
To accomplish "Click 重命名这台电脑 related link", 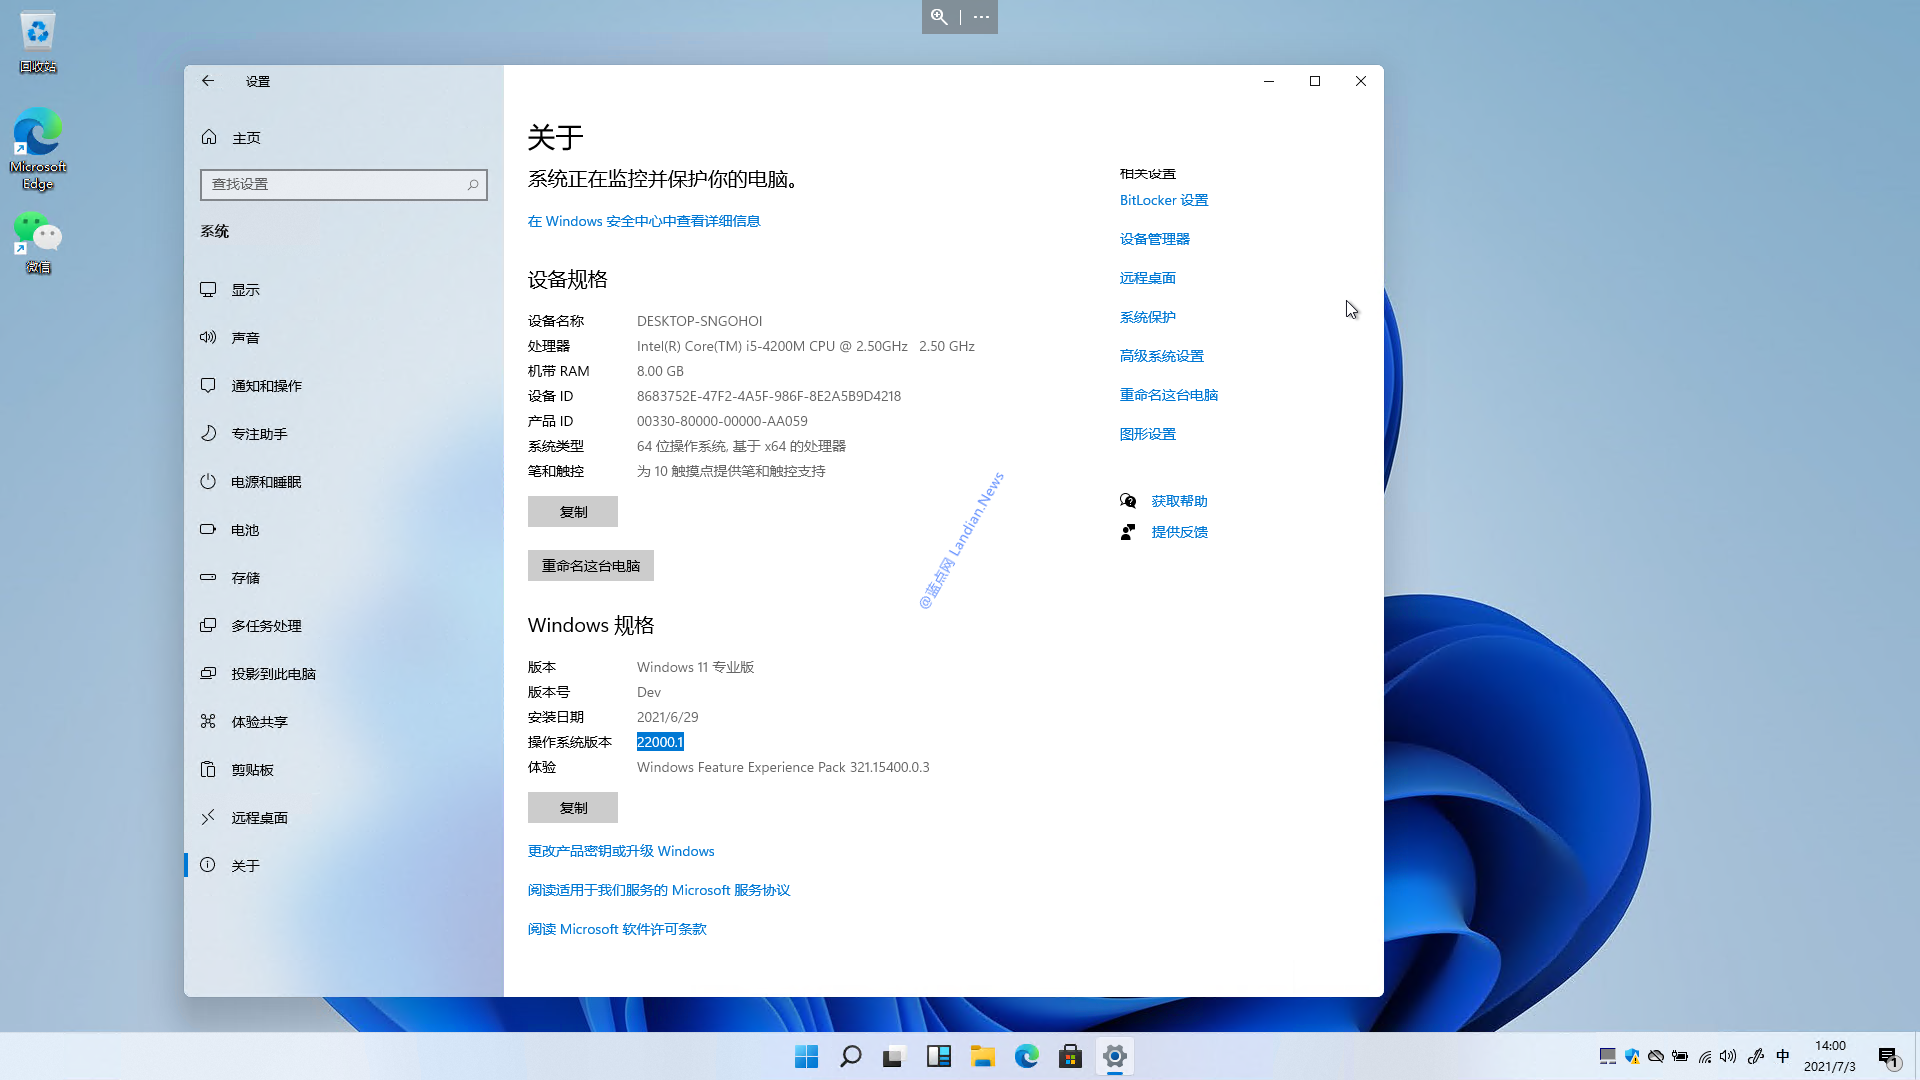I will [1169, 395].
